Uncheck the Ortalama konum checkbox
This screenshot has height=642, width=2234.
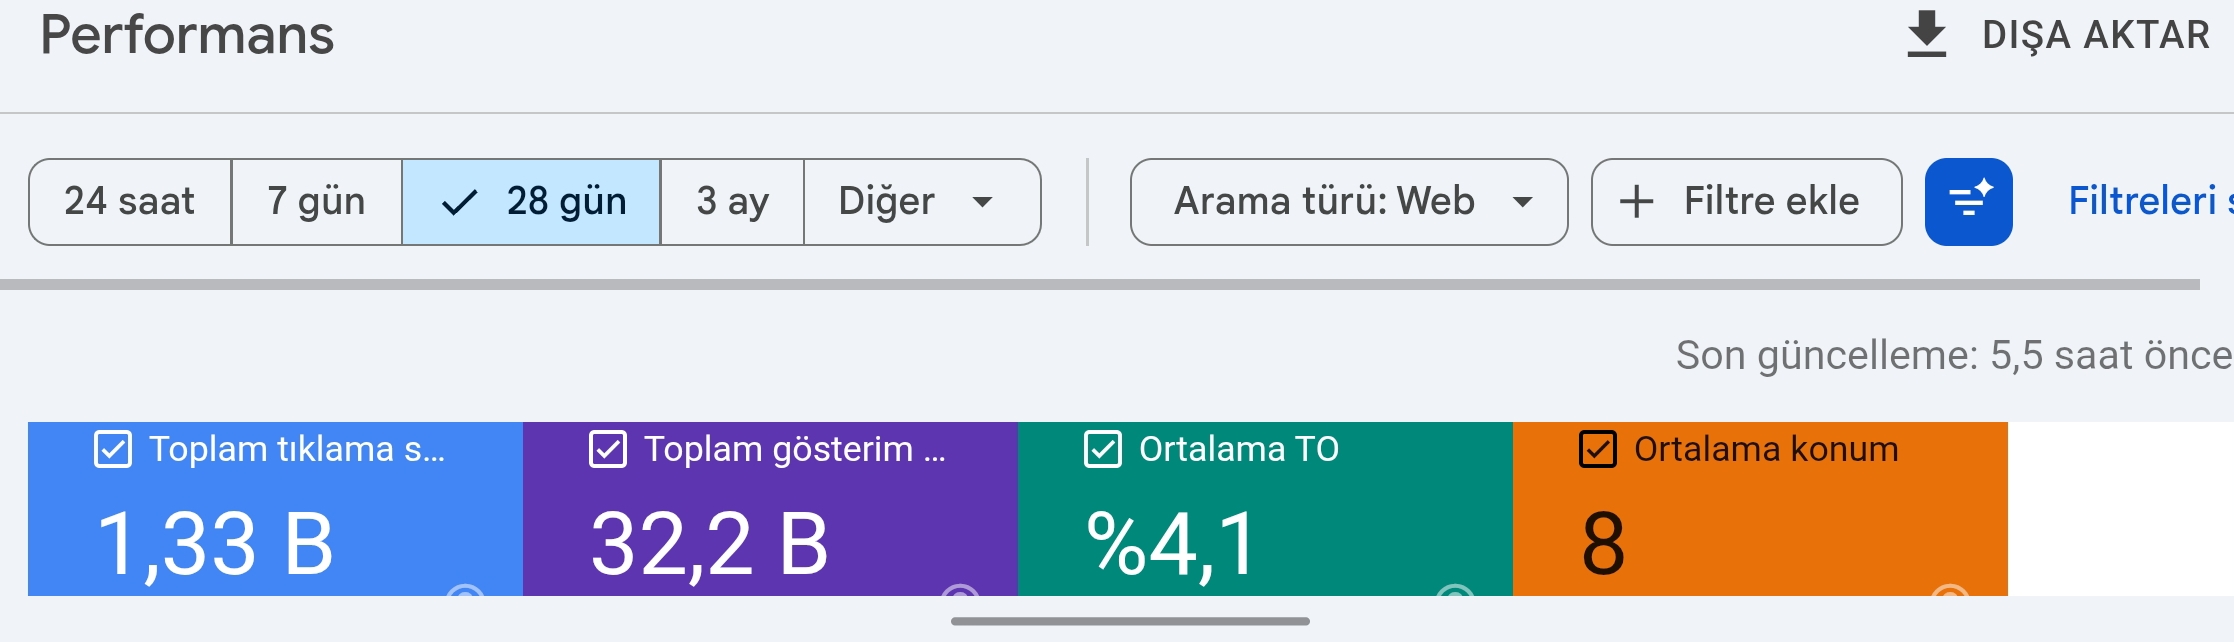click(1597, 449)
